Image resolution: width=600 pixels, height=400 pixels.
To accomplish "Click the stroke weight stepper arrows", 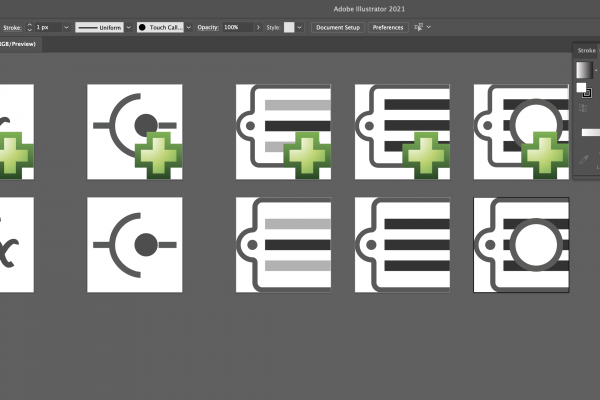I will pyautogui.click(x=29, y=27).
